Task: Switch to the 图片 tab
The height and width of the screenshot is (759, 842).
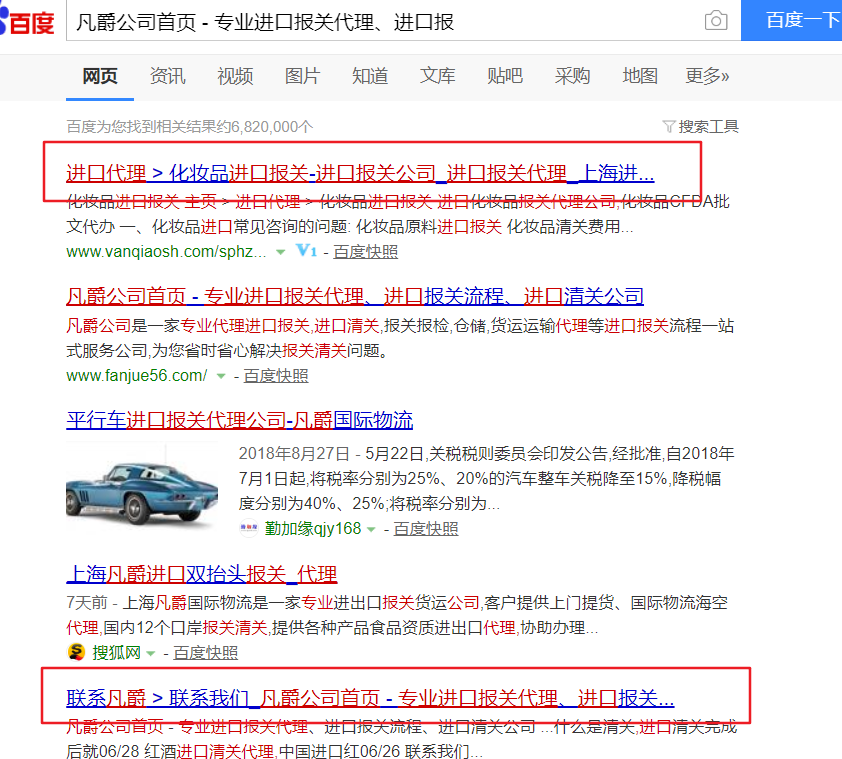Action: point(302,76)
